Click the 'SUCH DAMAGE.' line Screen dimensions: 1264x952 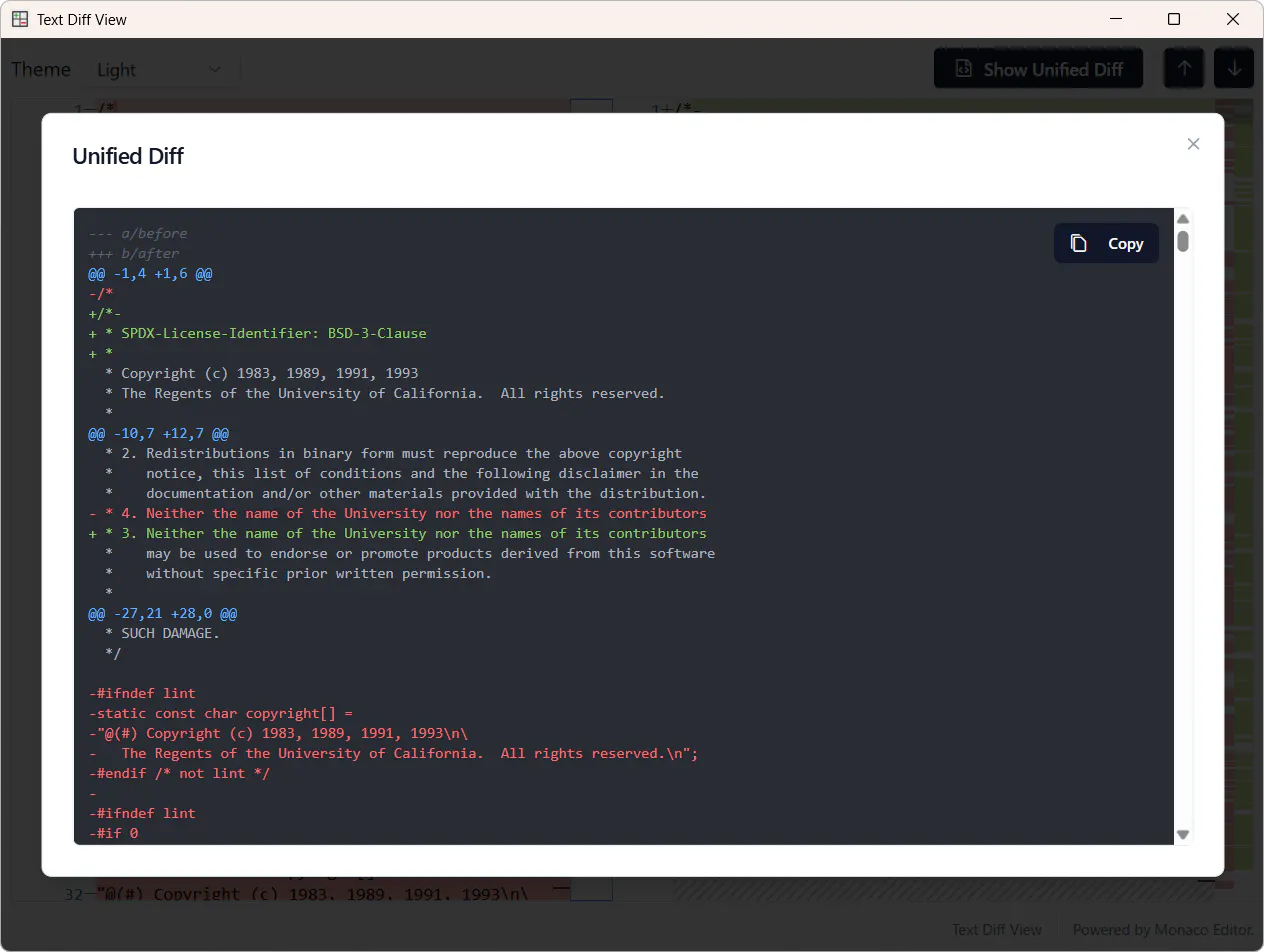point(162,633)
